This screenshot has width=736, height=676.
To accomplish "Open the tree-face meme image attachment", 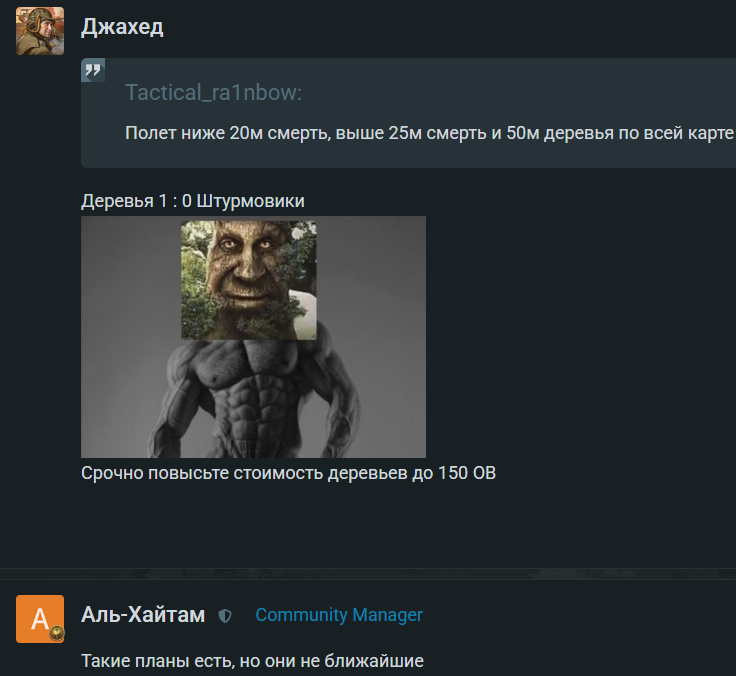I will coord(253,337).
